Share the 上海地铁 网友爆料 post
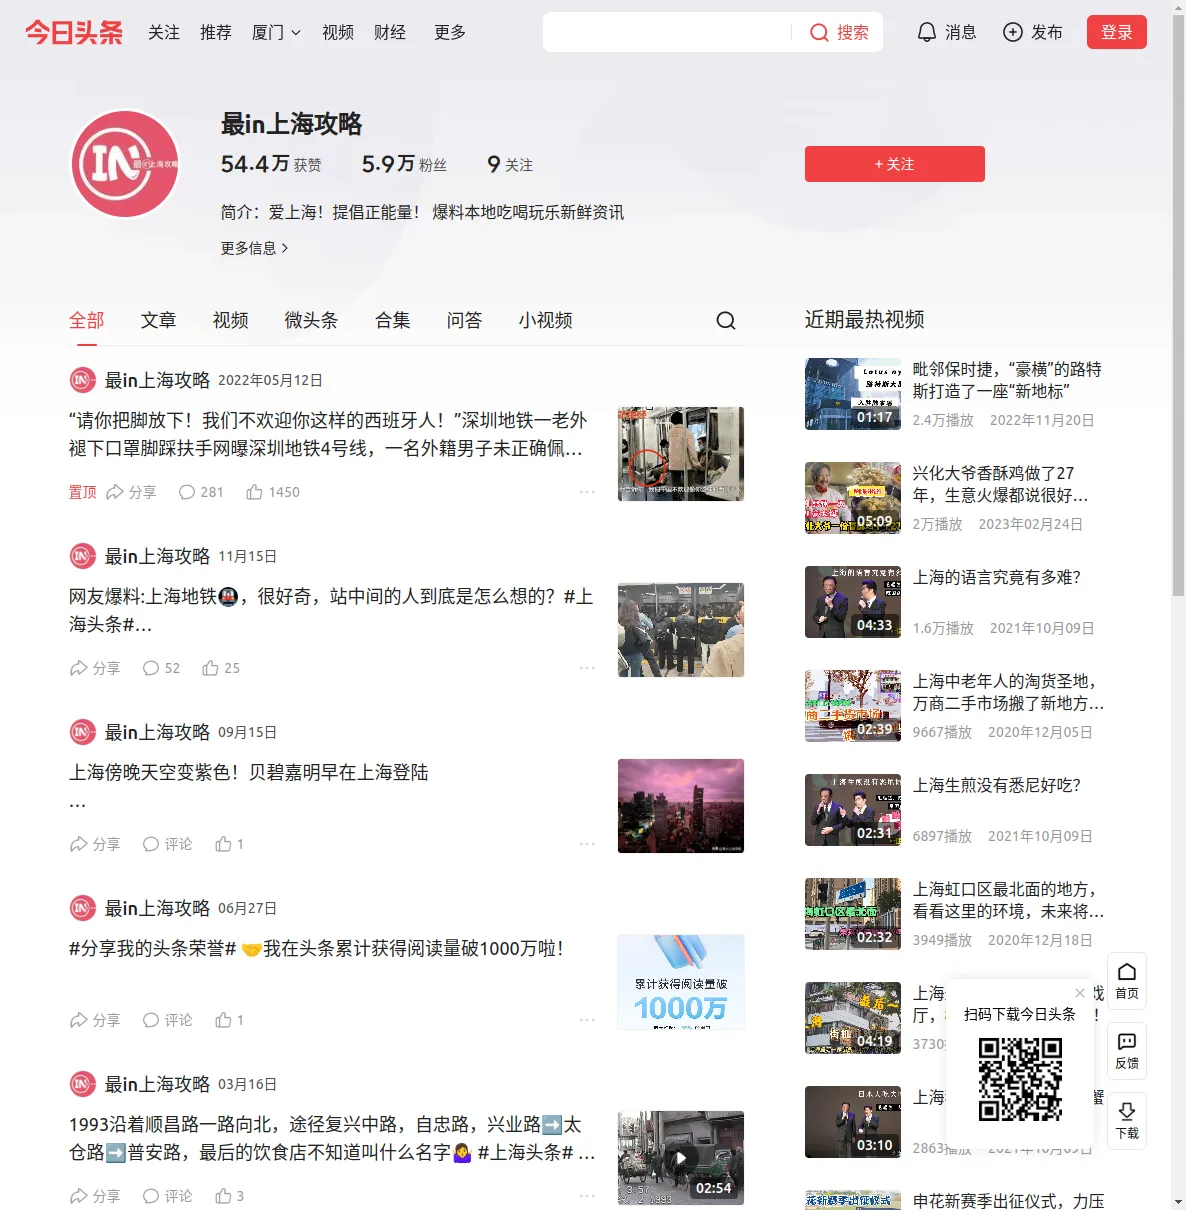Screen dimensions: 1186x1210 click(95, 668)
